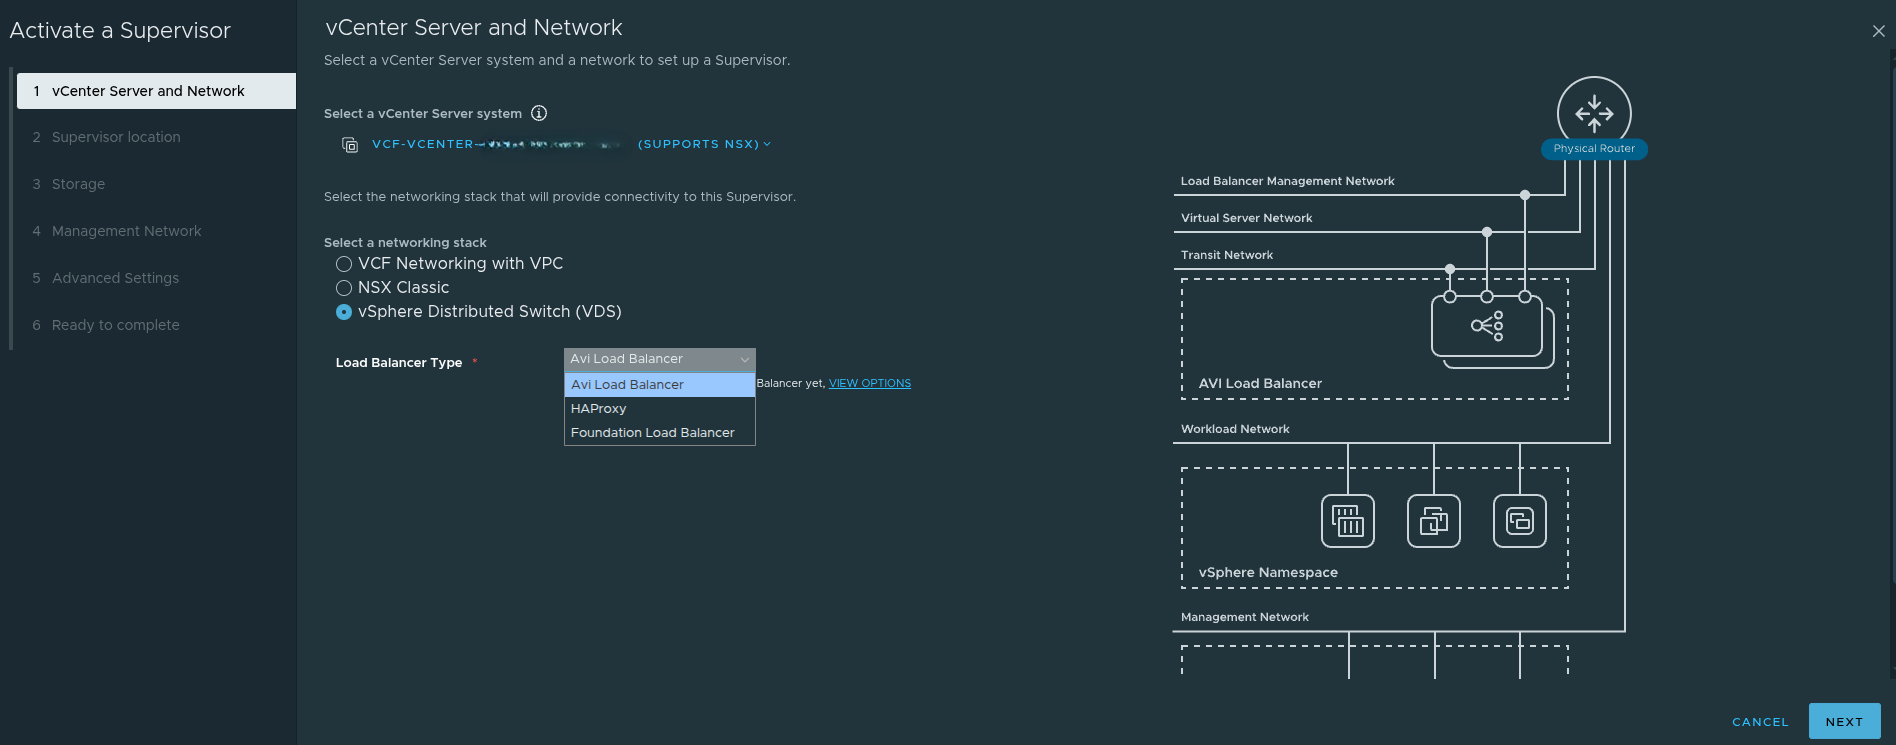Click the container pod icon in vSphere Namespace
This screenshot has width=1896, height=745.
tap(1348, 521)
